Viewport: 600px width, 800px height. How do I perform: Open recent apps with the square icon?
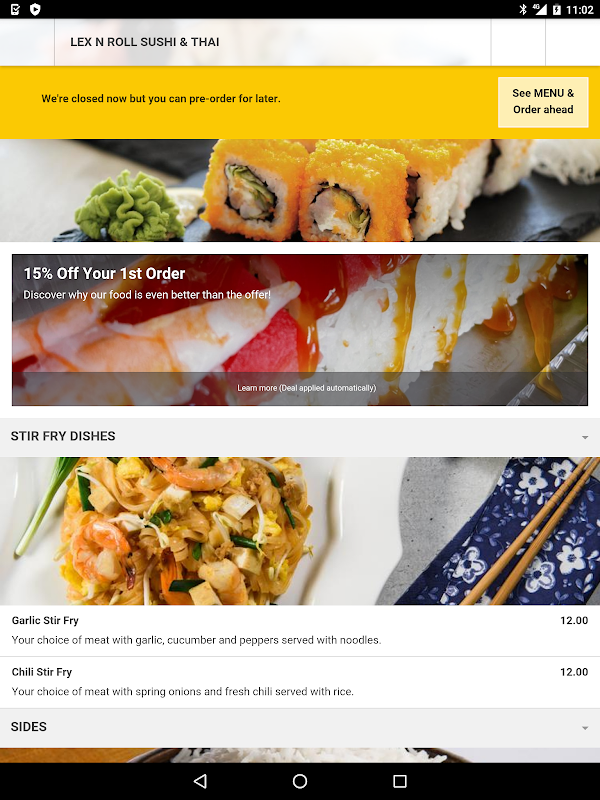tap(400, 781)
